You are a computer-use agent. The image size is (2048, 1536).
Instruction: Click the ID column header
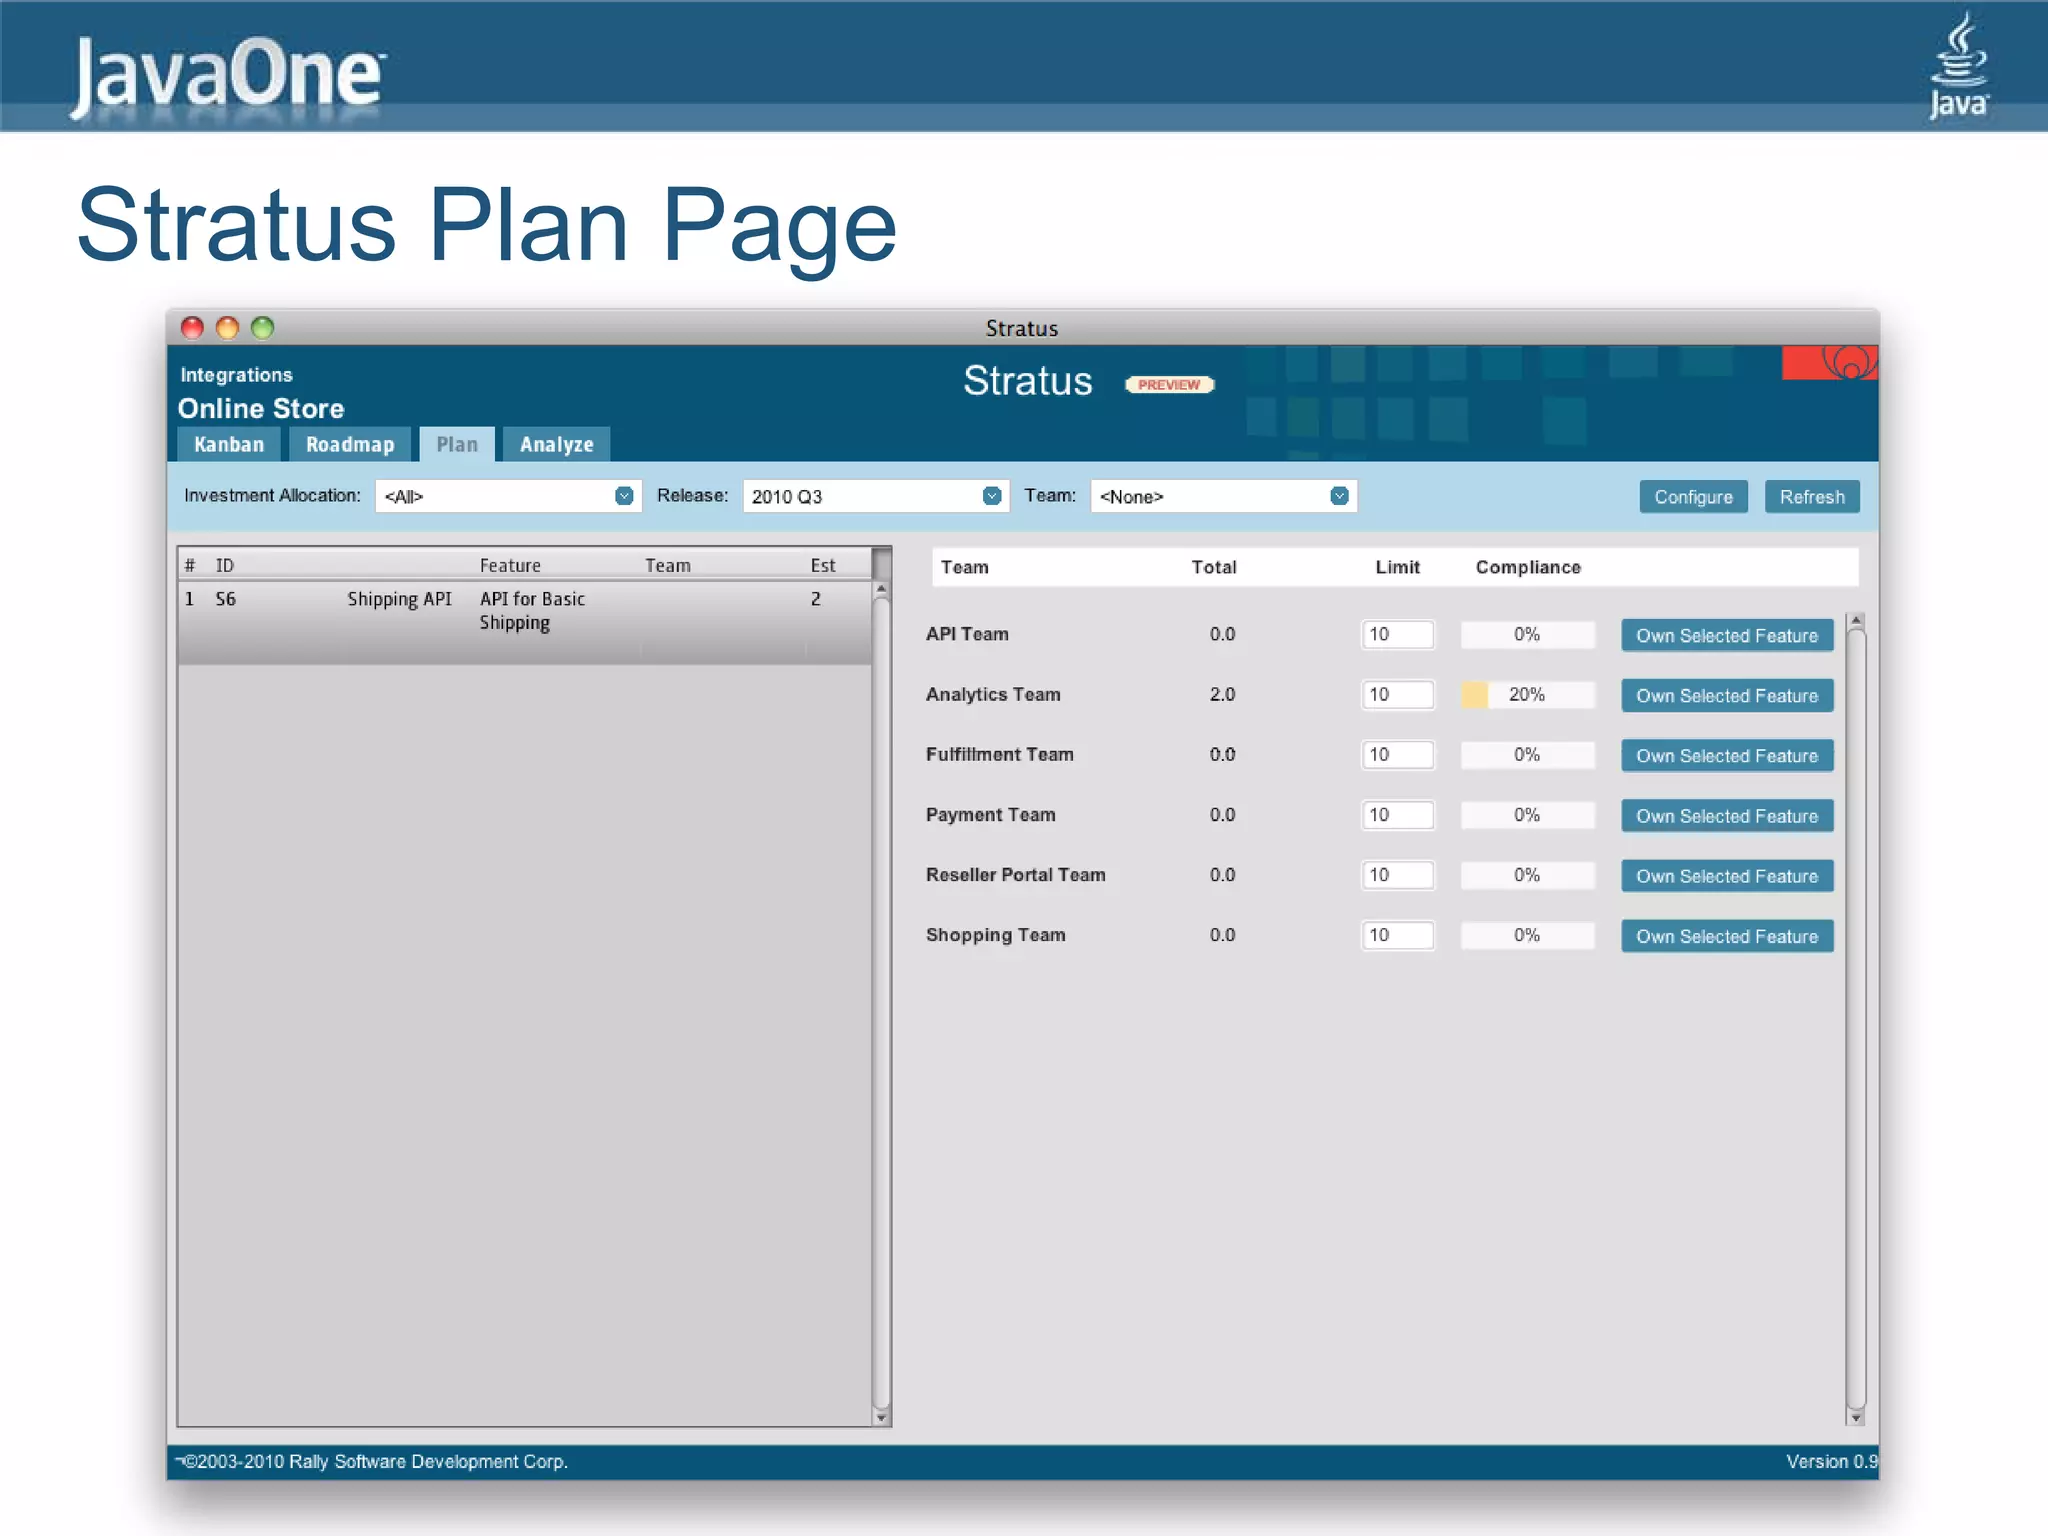(x=225, y=565)
